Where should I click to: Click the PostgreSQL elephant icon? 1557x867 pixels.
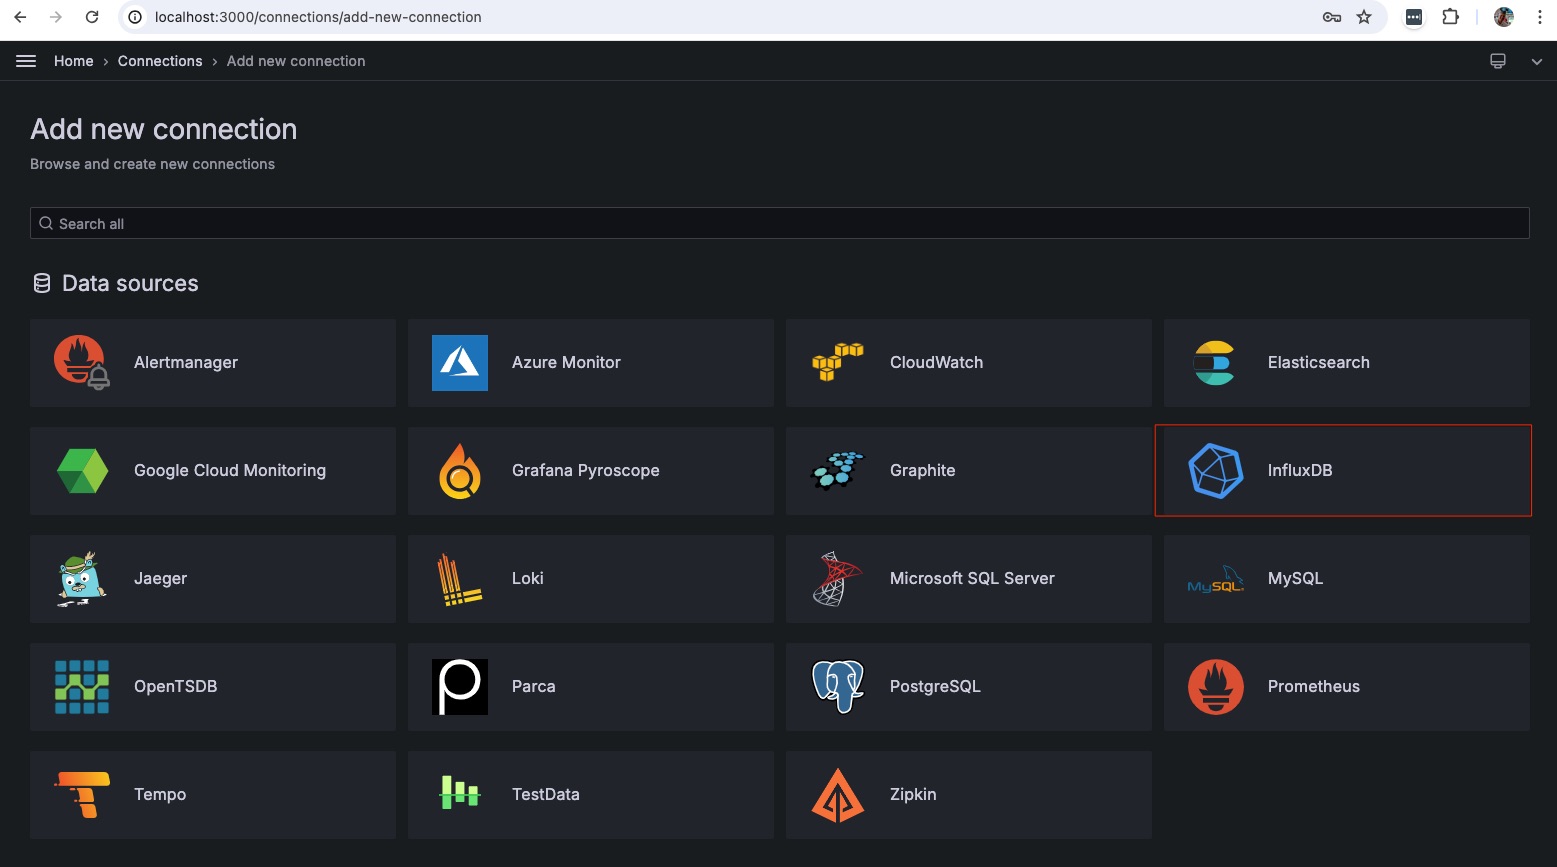click(x=838, y=687)
